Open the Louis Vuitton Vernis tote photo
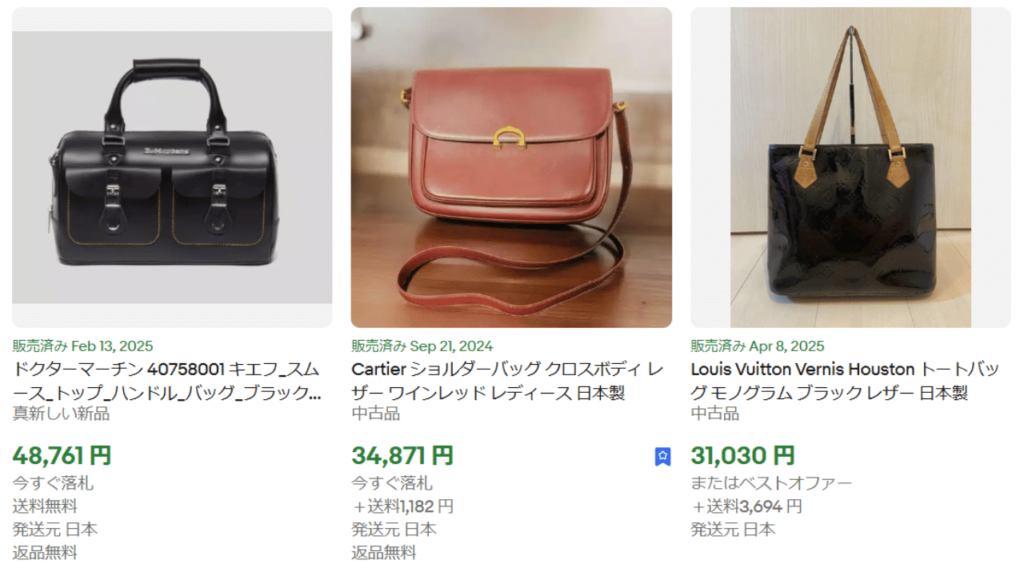Viewport: 1024px width, 576px height. [x=850, y=167]
